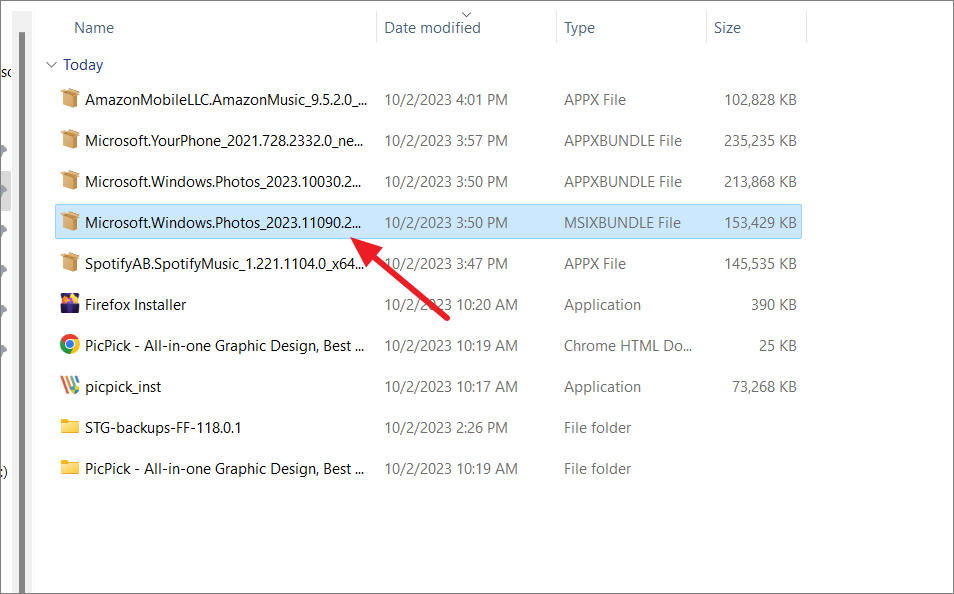
Task: Select the PicPick Chrome HTML document name
Action: point(225,346)
